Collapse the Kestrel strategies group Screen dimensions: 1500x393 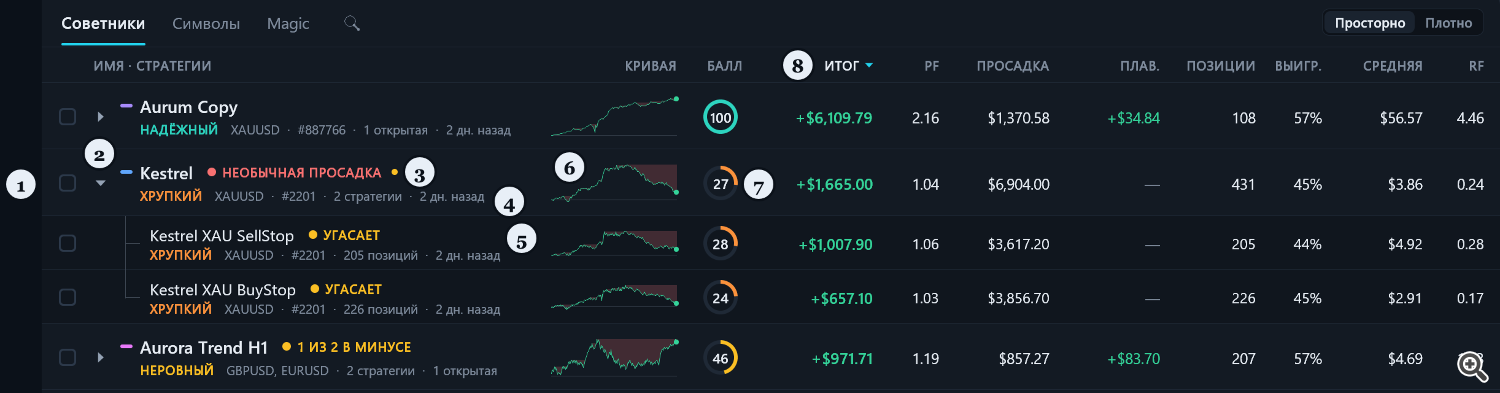coord(100,183)
